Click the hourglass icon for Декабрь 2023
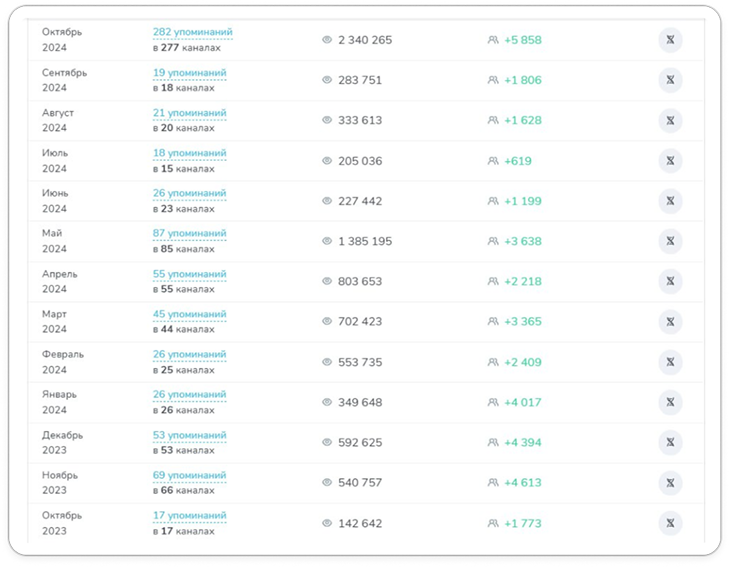The height and width of the screenshot is (567, 730). 670,442
